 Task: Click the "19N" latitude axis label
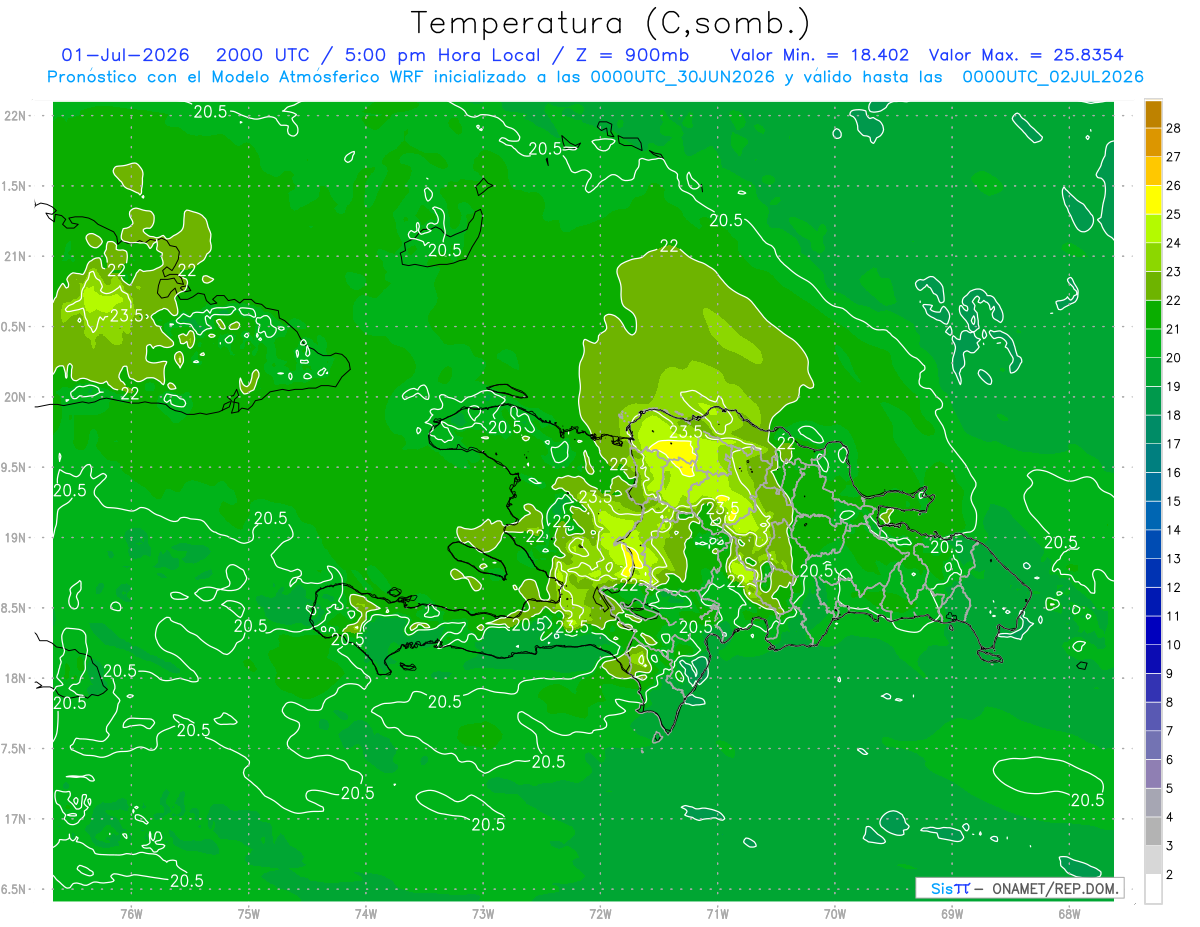[x=15, y=538]
